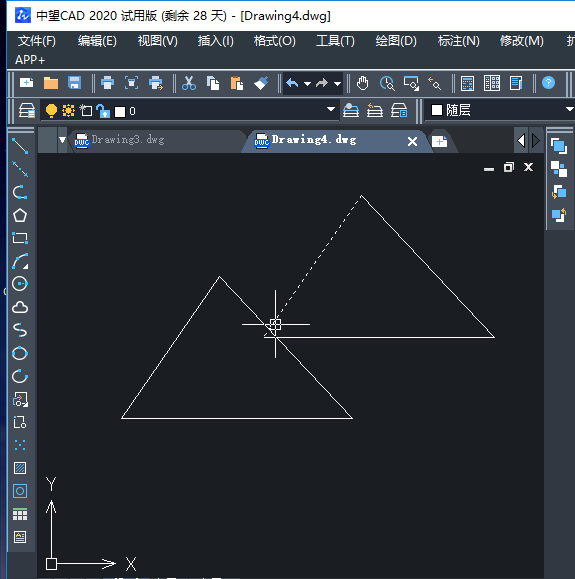The image size is (575, 579).
Task: Select the Ellipse tool
Action: (x=20, y=353)
